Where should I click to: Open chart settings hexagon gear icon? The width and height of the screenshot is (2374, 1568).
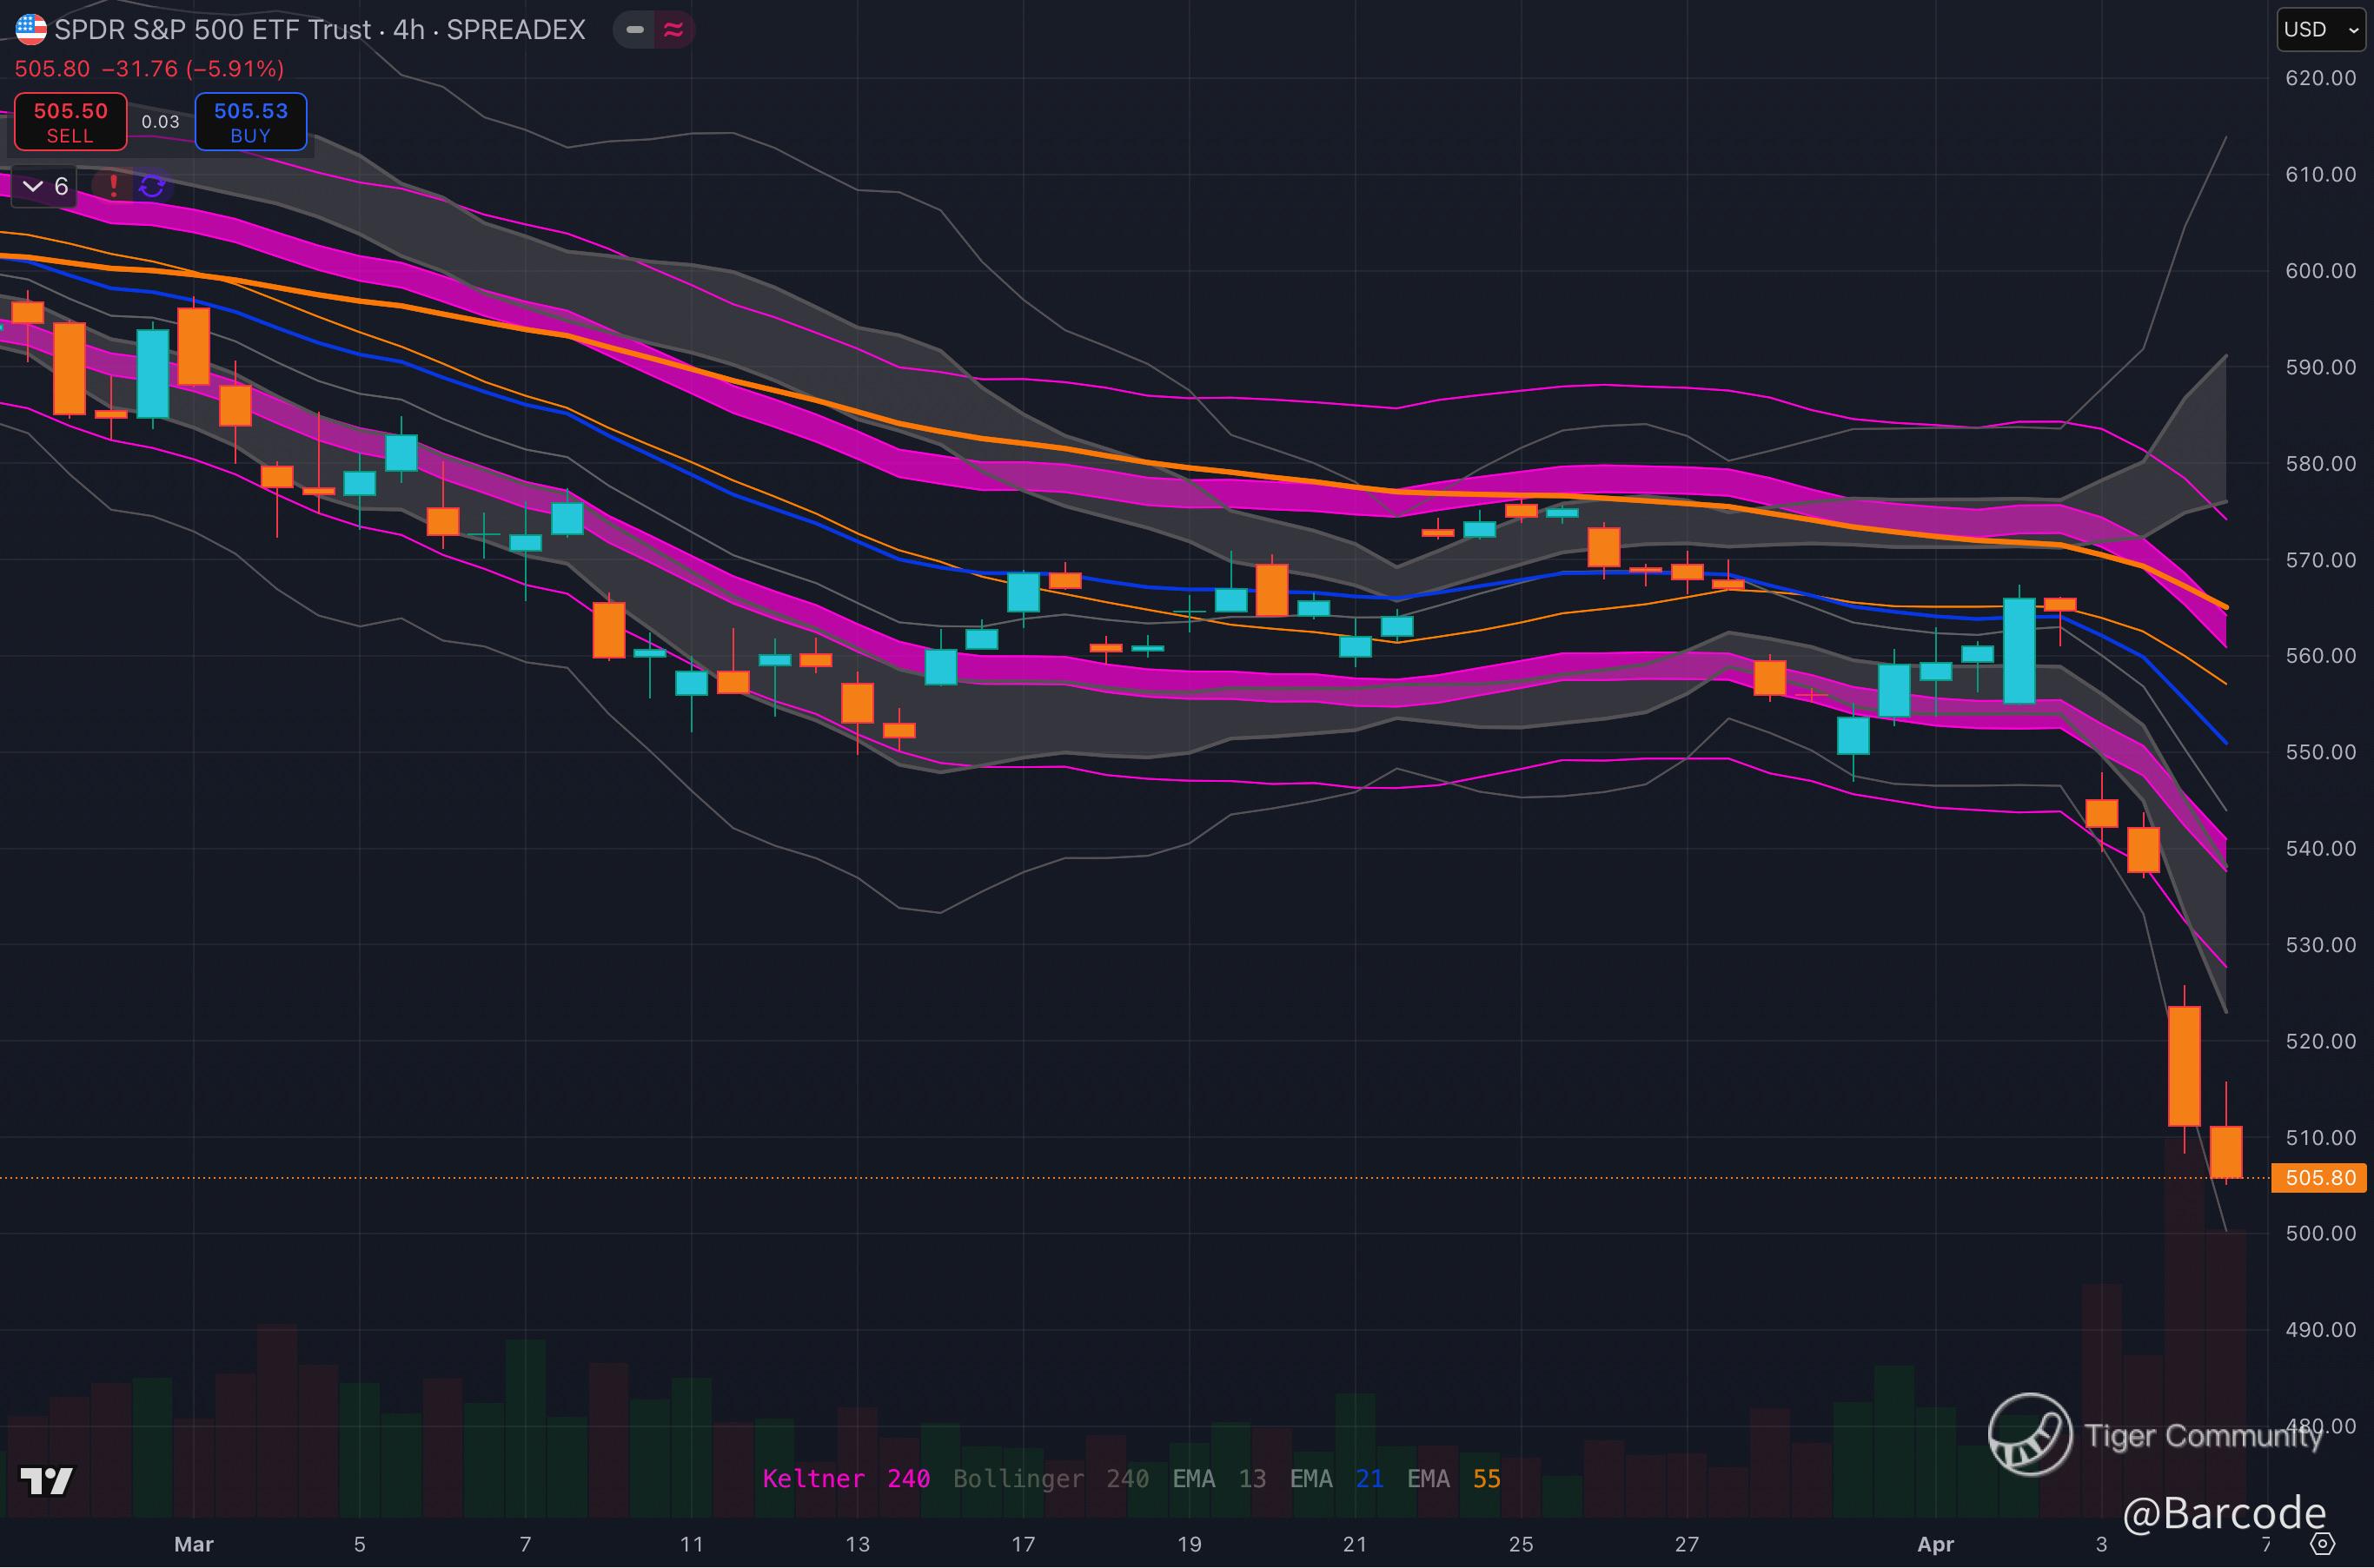[2322, 1544]
